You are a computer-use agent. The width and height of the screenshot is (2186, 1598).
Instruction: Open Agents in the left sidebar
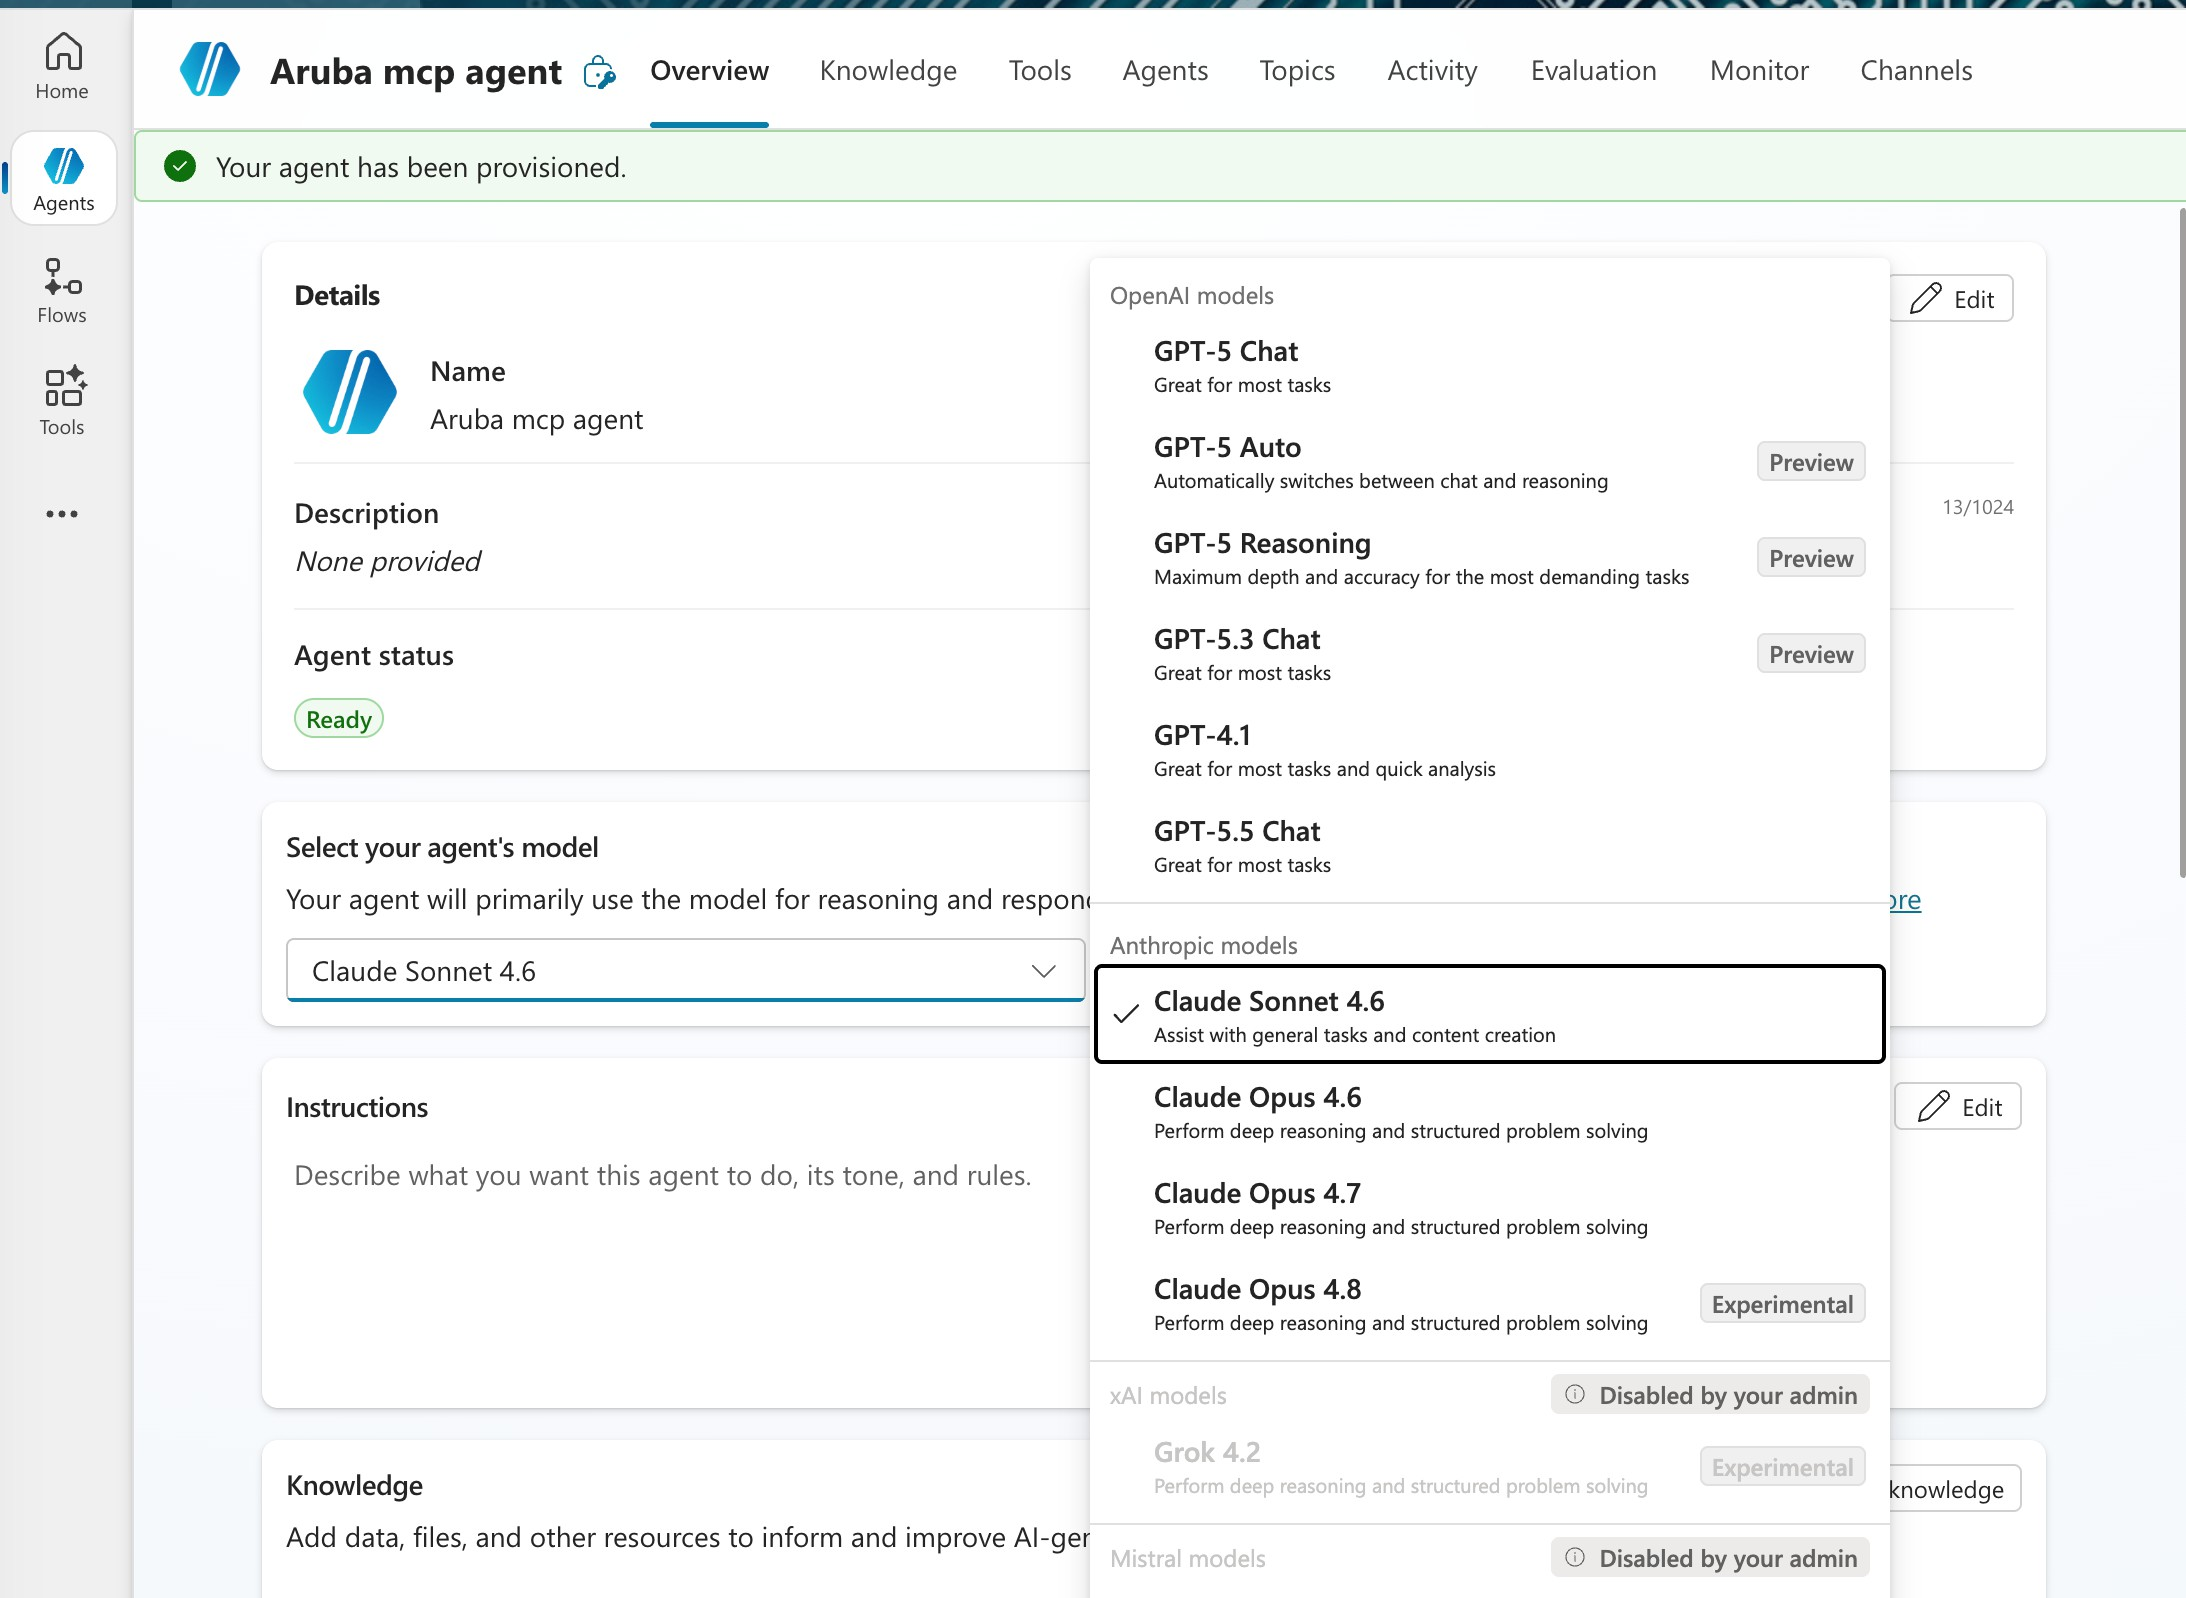(x=64, y=178)
